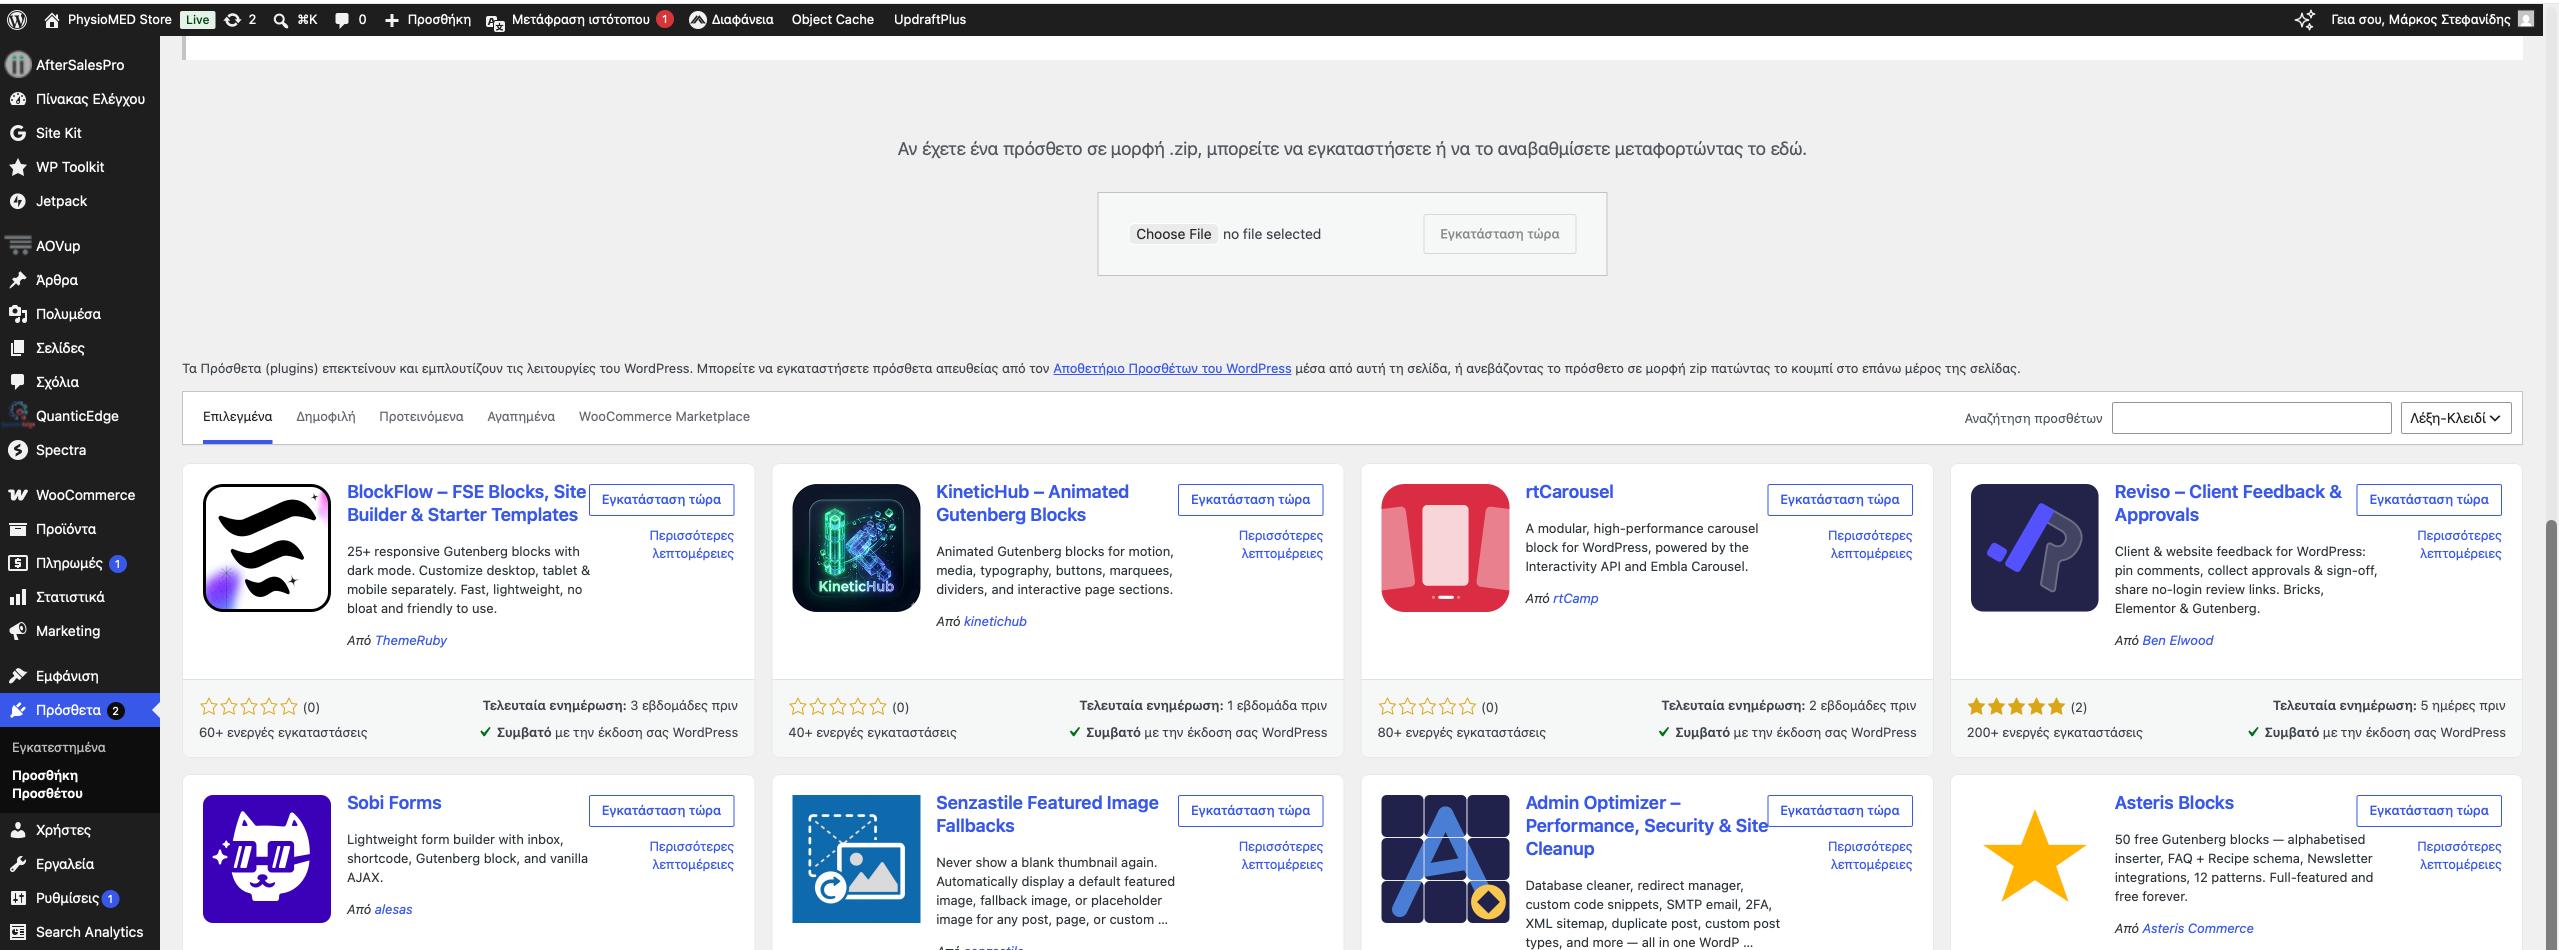Open the Λέξη-Κλειδί search type dropdown
Viewport: 2559px width, 950px height.
point(2455,418)
